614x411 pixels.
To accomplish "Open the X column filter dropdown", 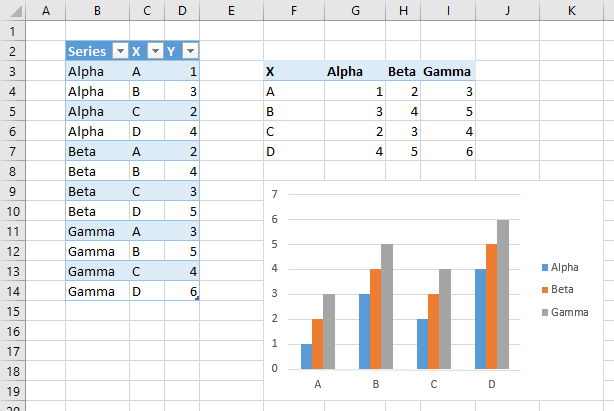I will coord(155,51).
